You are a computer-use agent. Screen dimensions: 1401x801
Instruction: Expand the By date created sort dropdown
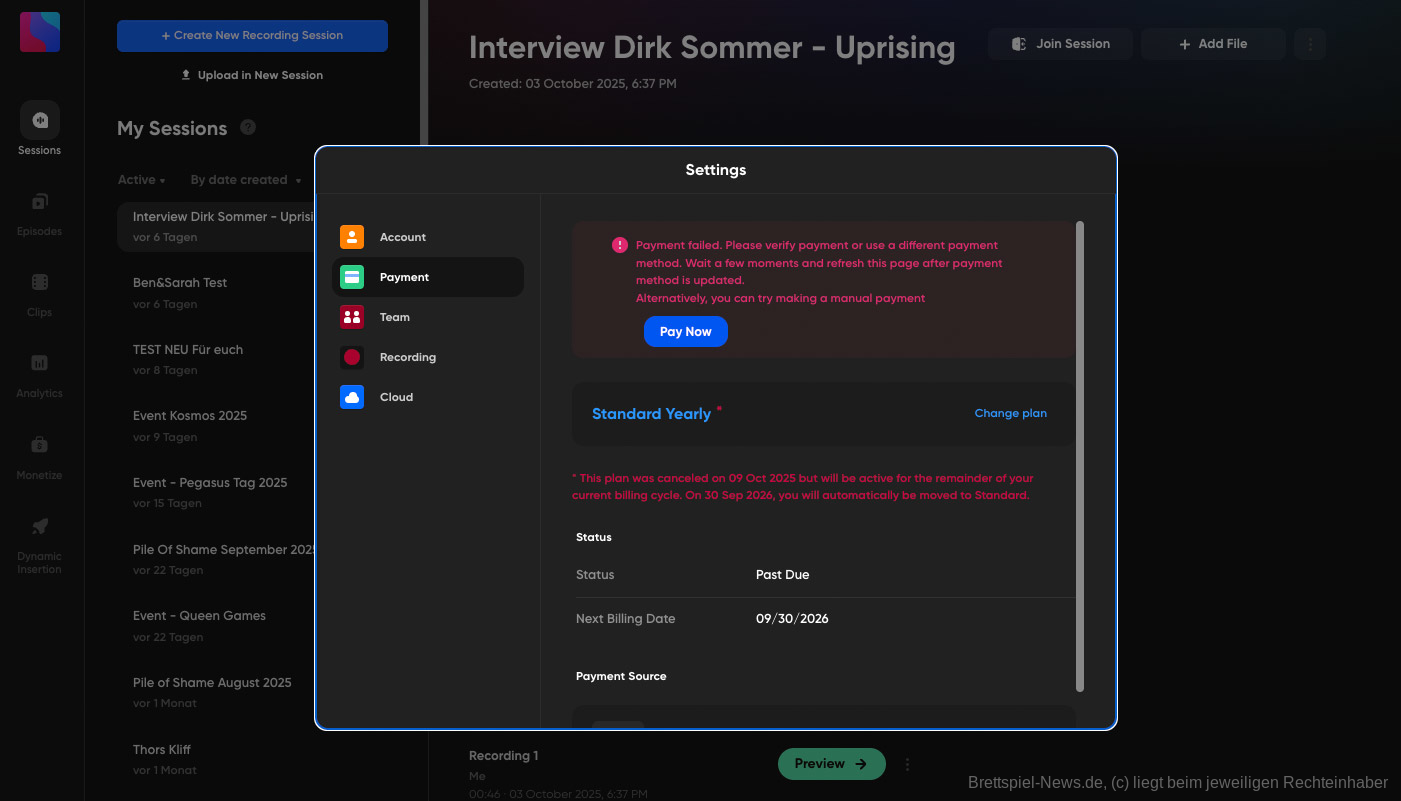tap(245, 179)
